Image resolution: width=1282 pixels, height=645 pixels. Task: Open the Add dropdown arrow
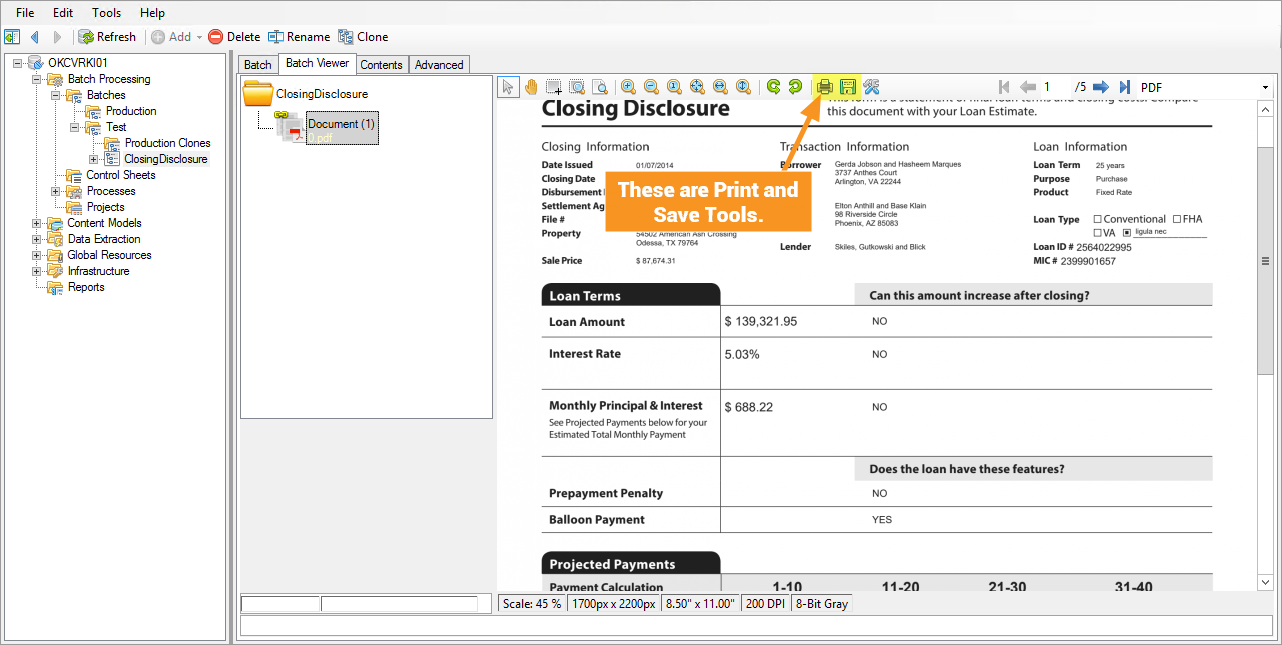pyautogui.click(x=199, y=37)
